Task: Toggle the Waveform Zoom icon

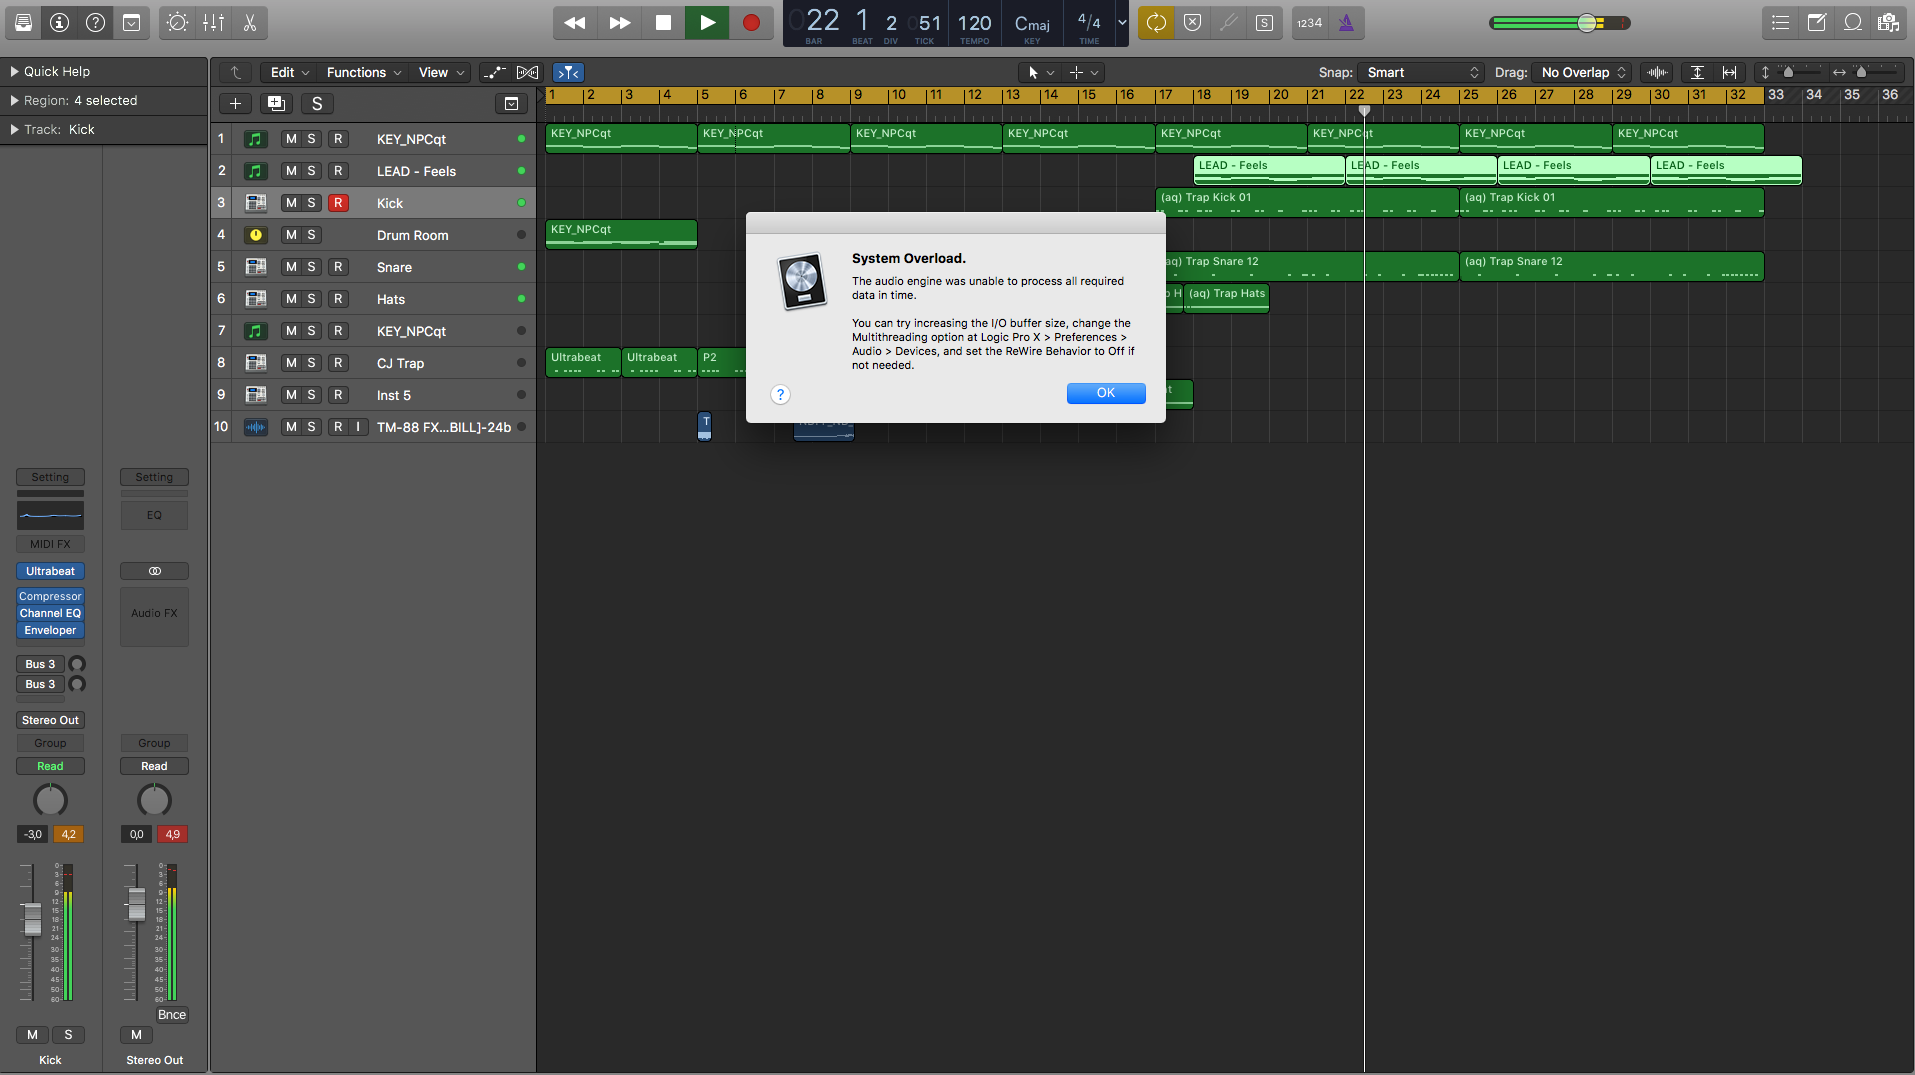Action: [x=1657, y=72]
